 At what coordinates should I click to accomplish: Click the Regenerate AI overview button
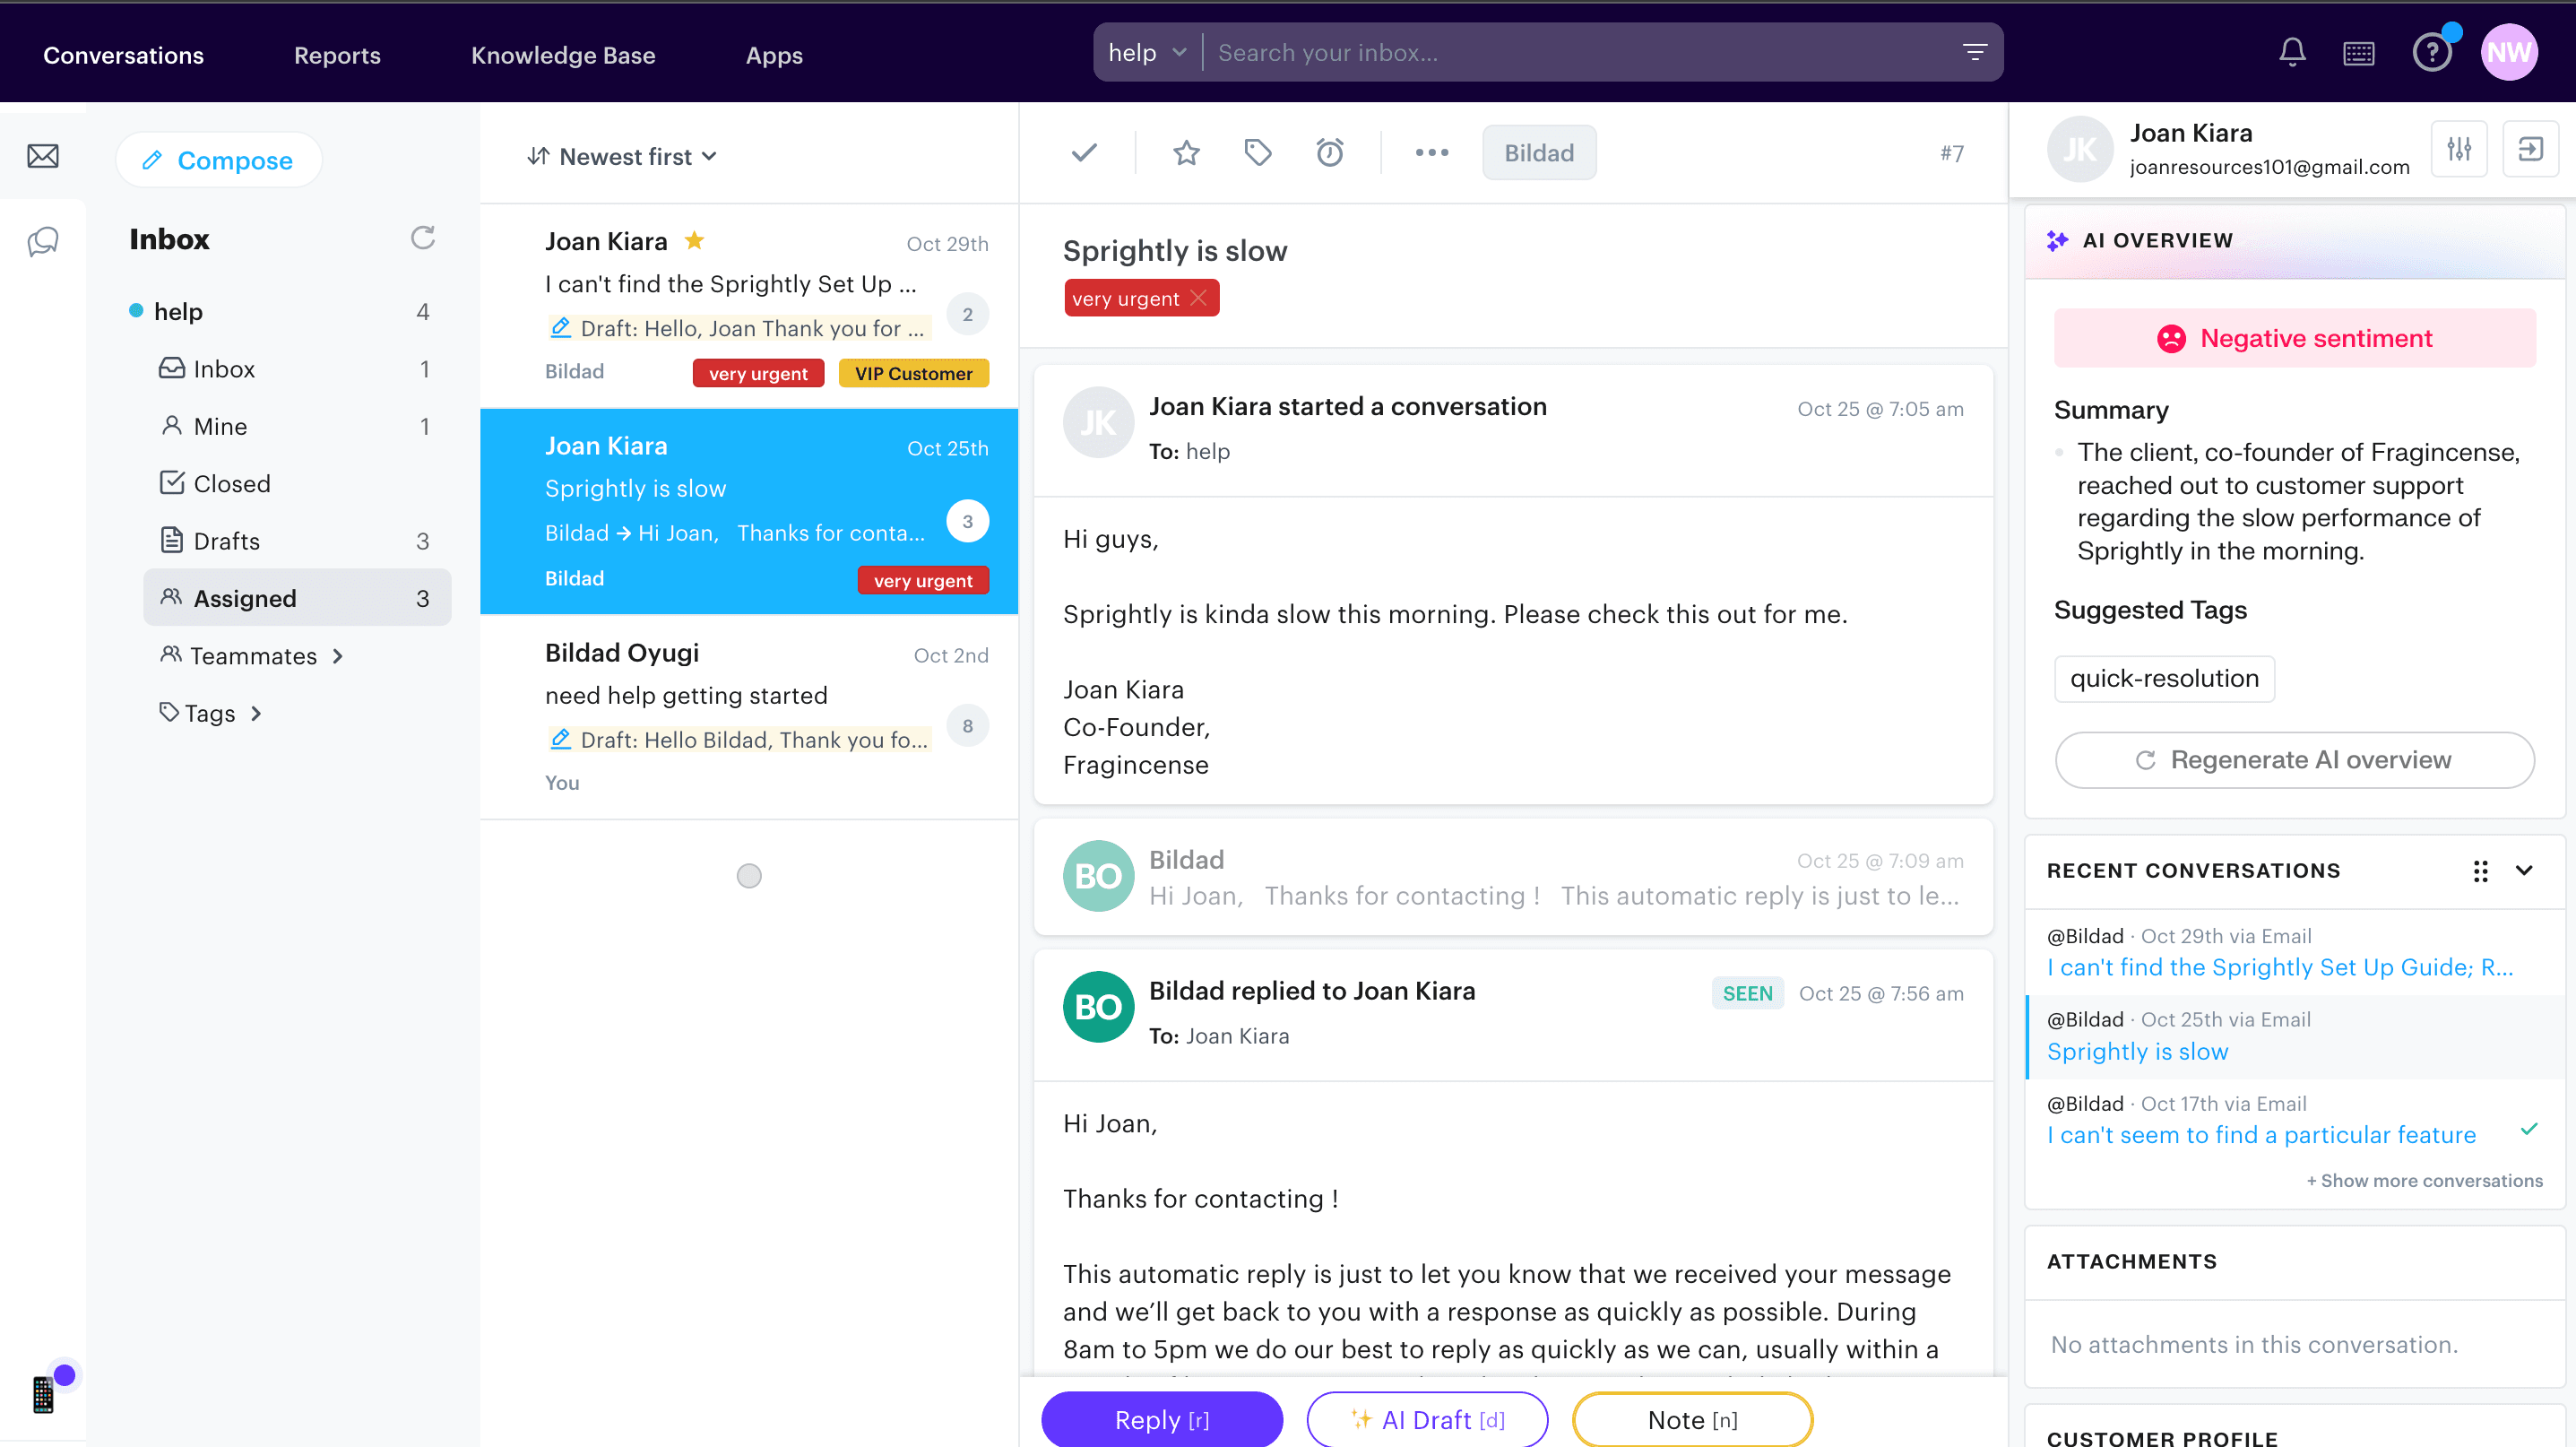pyautogui.click(x=2293, y=760)
